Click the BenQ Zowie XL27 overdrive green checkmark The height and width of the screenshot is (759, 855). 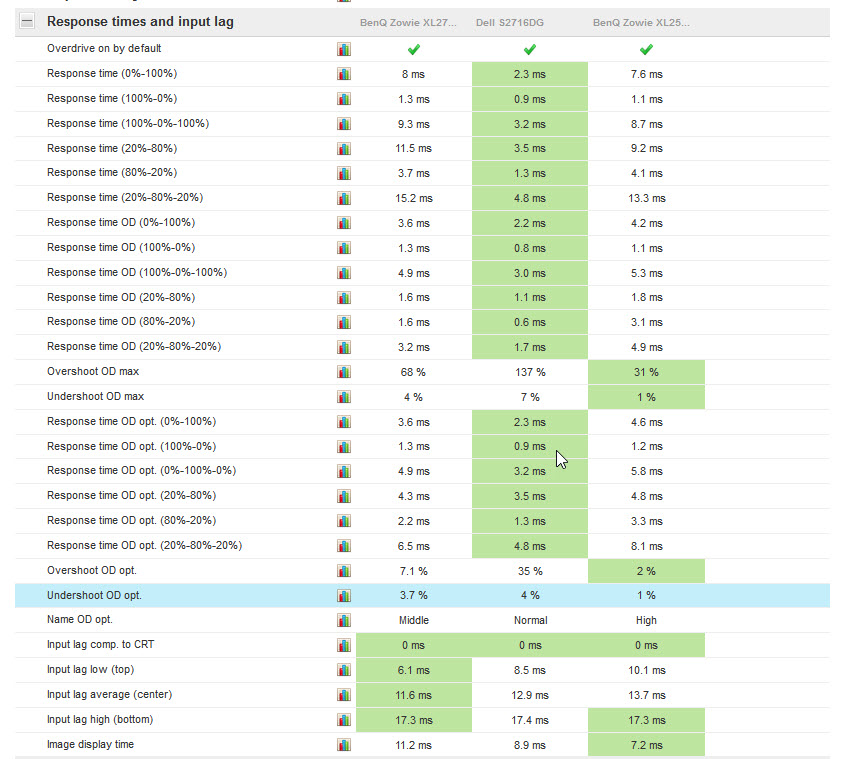414,50
